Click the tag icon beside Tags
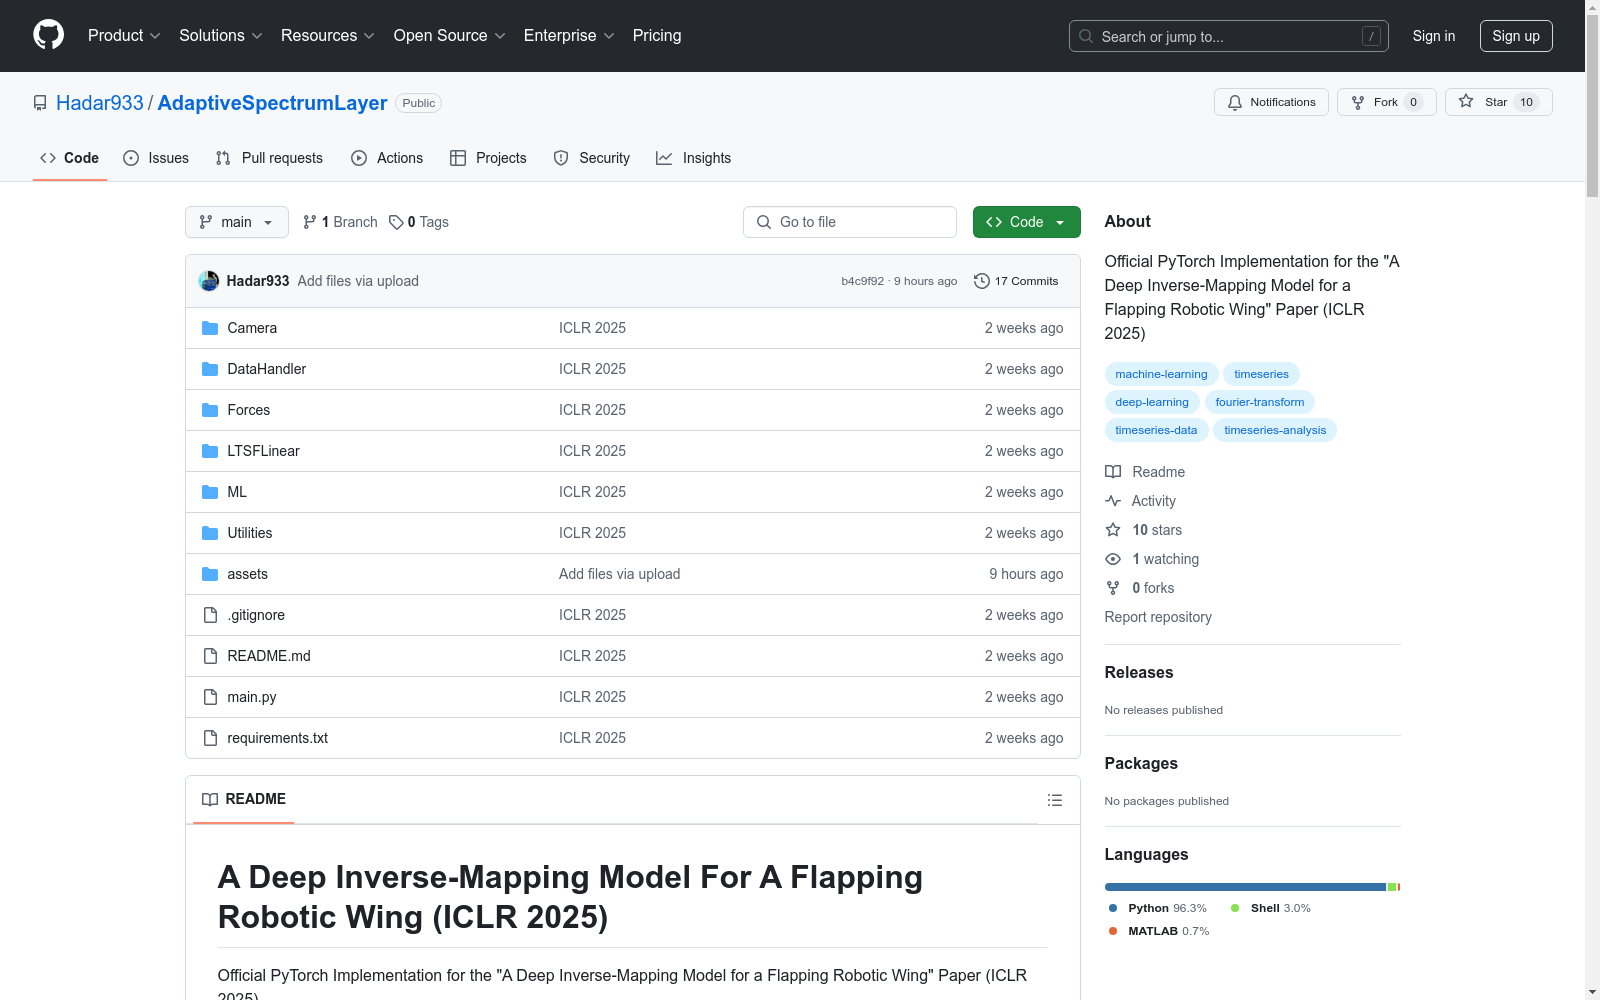This screenshot has width=1600, height=1000. 396,222
